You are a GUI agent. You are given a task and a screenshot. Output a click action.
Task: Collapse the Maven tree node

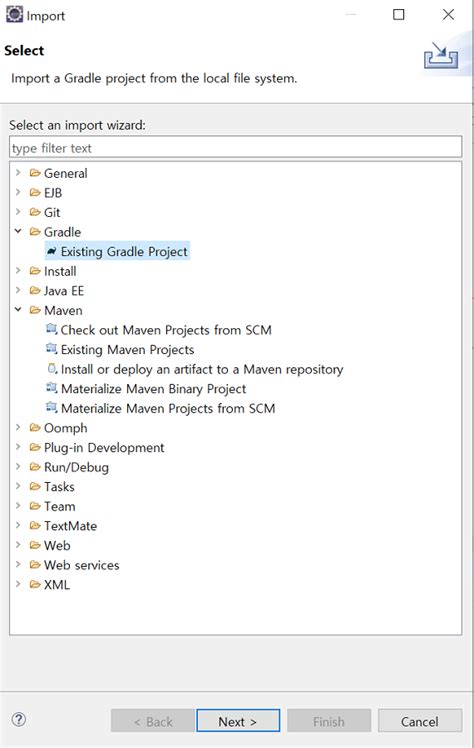pos(18,310)
